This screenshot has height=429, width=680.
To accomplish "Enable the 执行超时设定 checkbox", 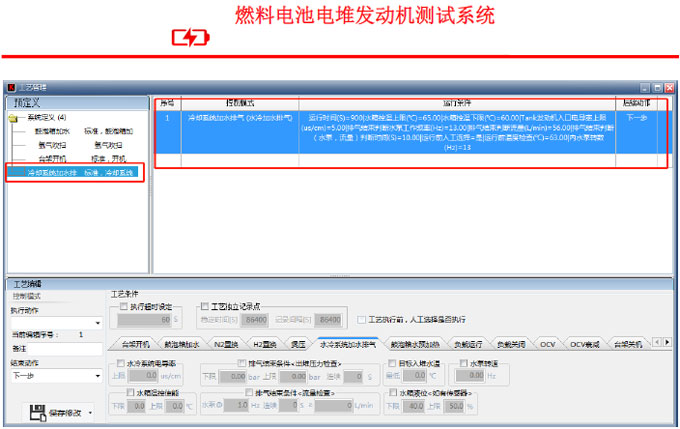I will (125, 306).
